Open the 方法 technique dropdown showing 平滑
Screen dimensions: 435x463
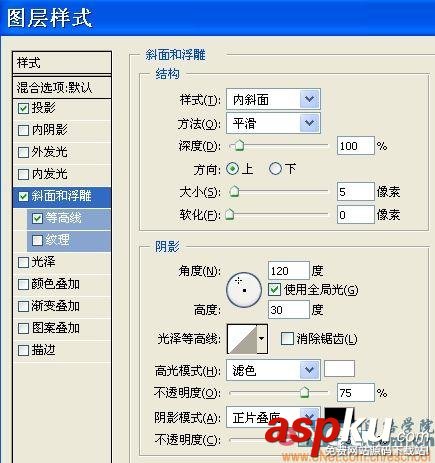273,123
